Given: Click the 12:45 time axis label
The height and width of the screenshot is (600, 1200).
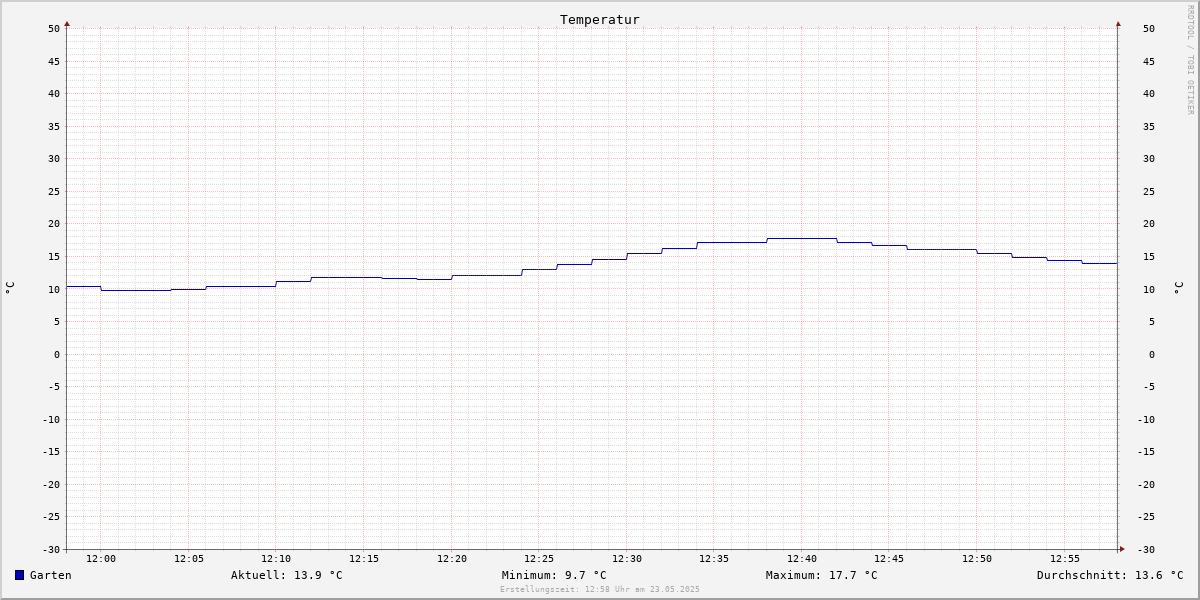Looking at the screenshot, I should coord(889,559).
